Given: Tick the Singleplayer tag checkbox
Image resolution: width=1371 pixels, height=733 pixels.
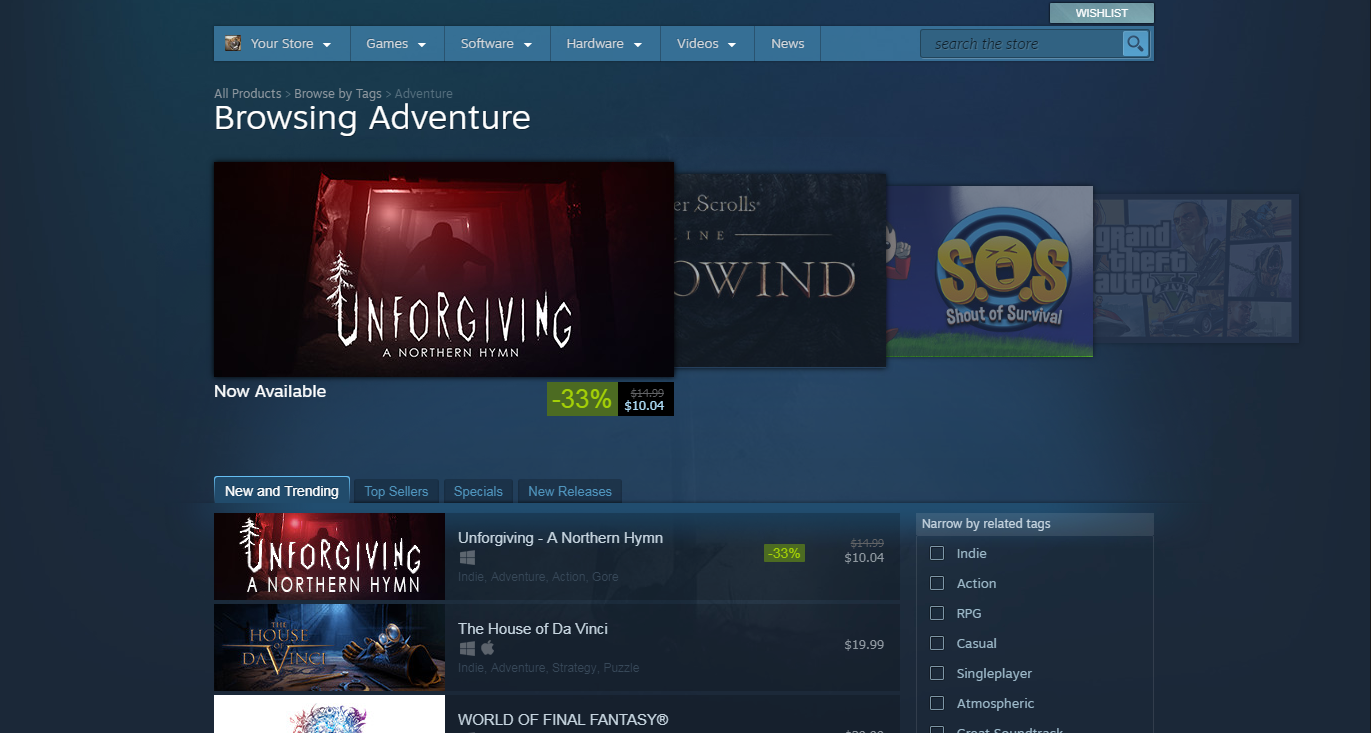Looking at the screenshot, I should coord(937,673).
